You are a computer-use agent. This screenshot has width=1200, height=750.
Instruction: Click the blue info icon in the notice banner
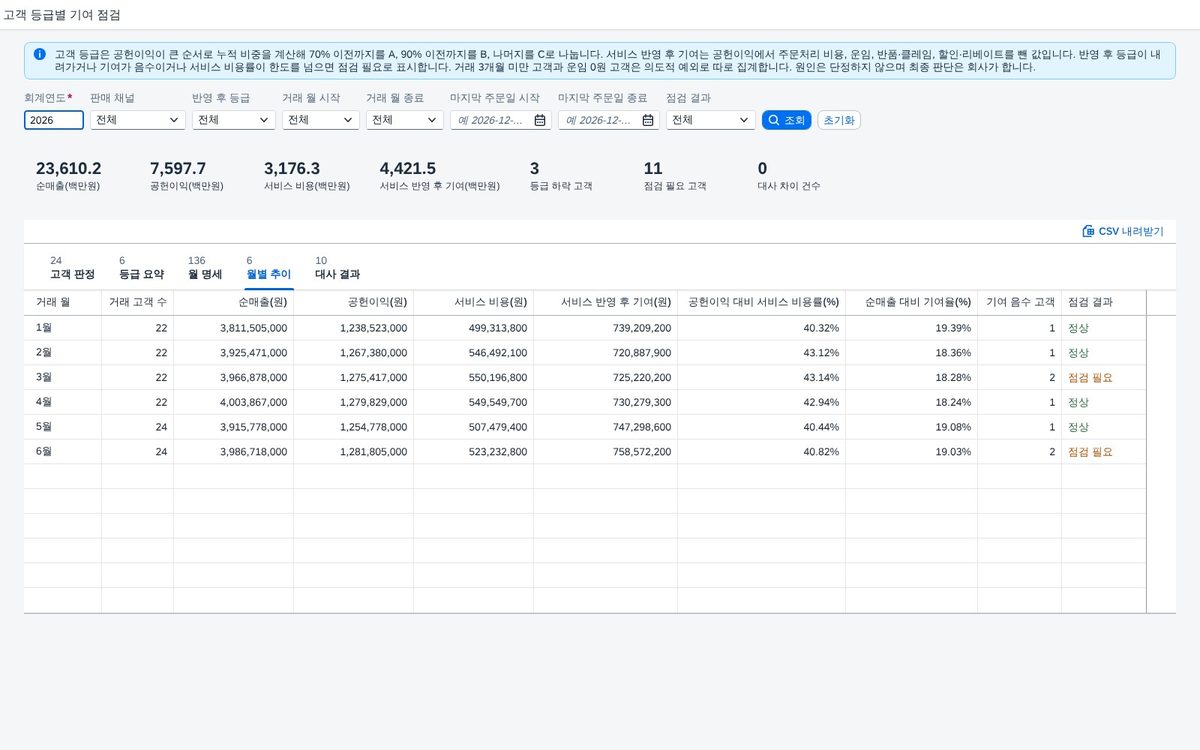click(39, 54)
